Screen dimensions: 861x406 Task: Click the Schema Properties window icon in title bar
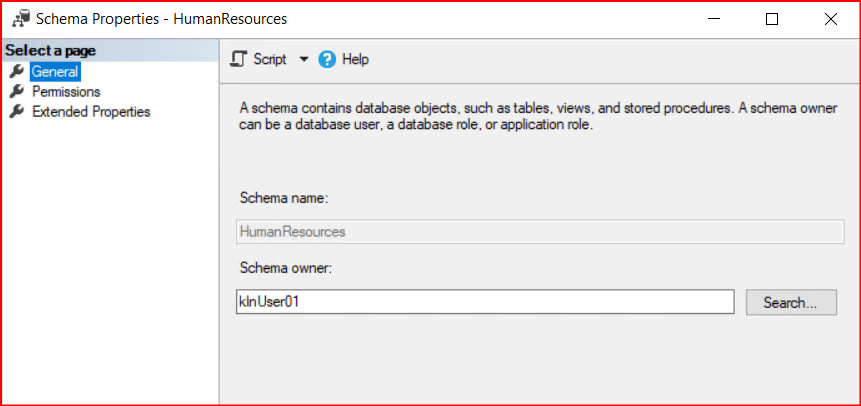(x=19, y=19)
